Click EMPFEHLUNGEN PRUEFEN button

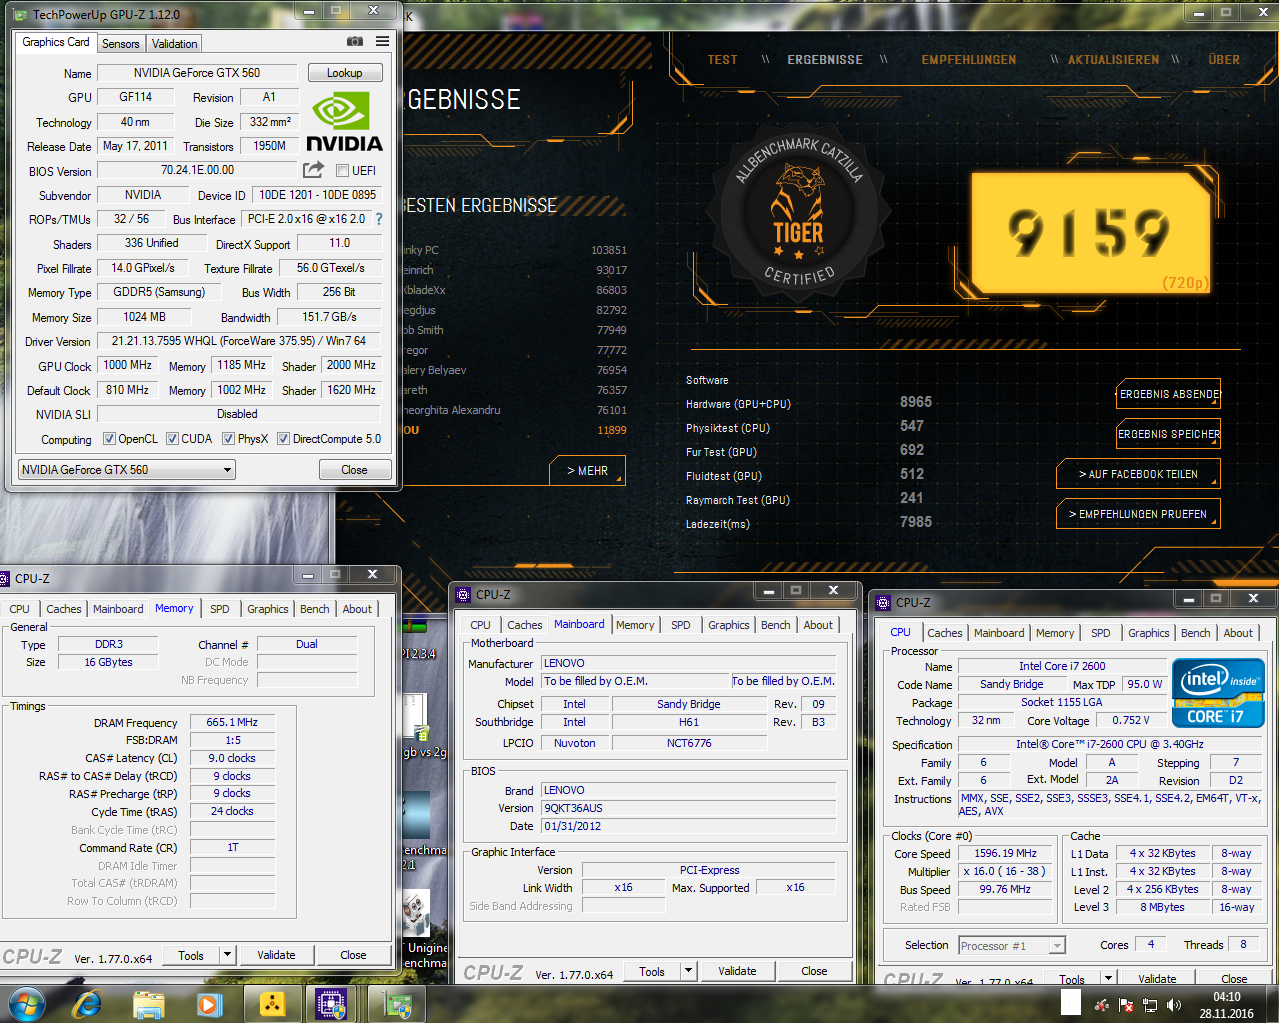click(1138, 514)
